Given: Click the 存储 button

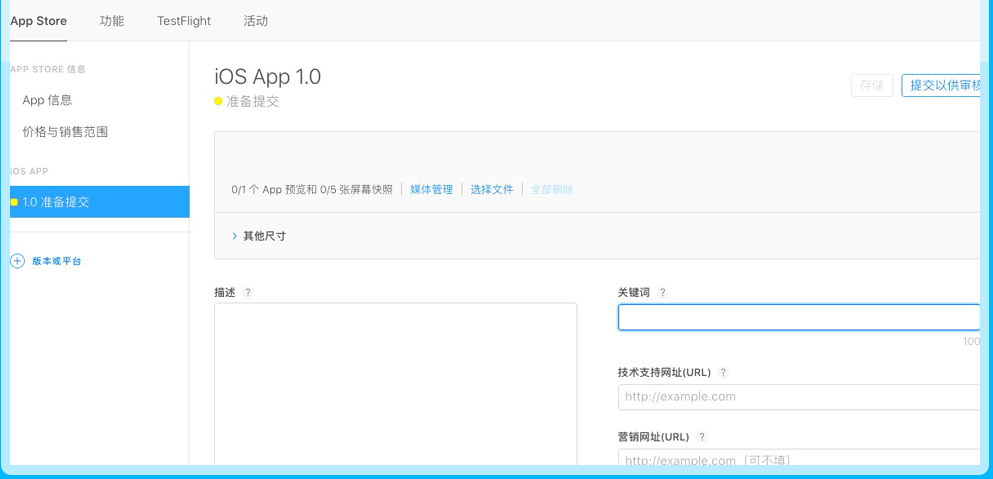Looking at the screenshot, I should click(x=871, y=86).
